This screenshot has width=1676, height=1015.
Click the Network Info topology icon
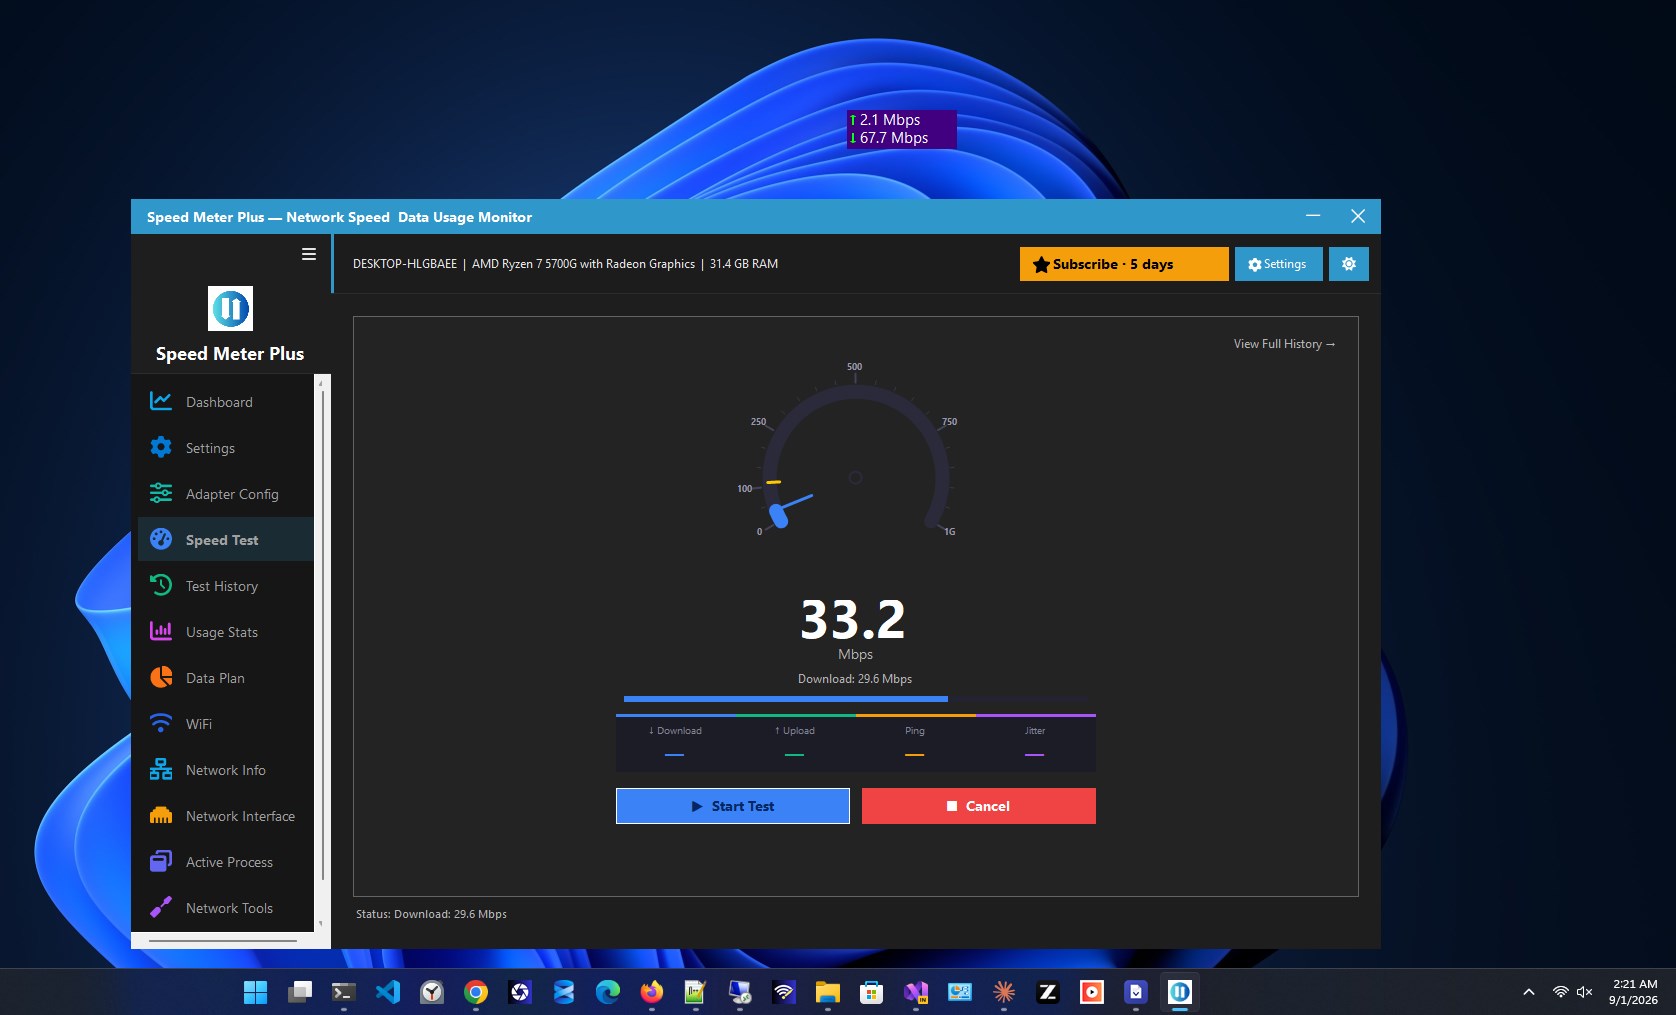coord(161,769)
